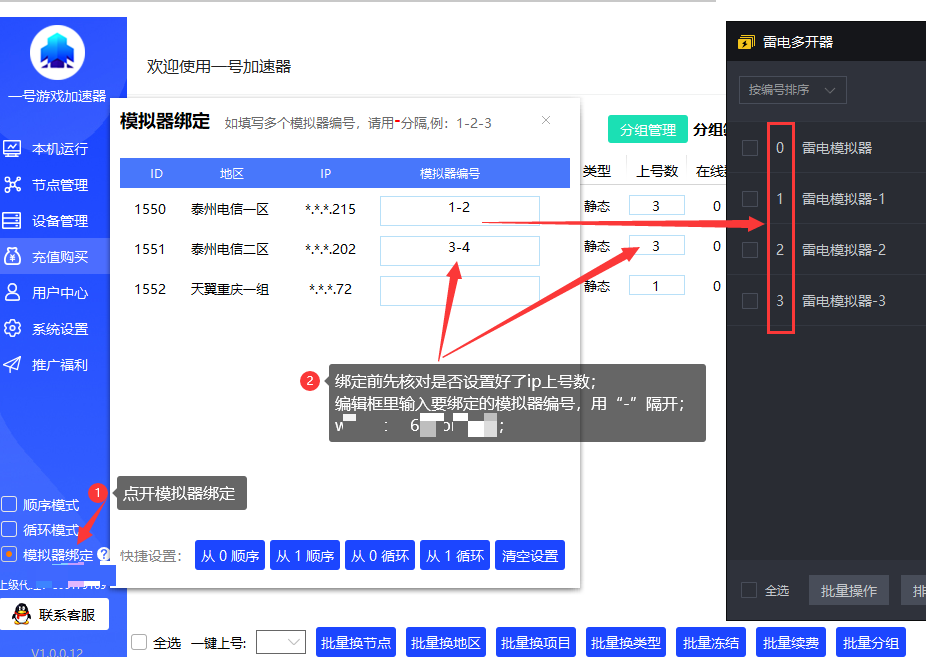This screenshot has height=657, width=937.
Task: Click the 从 1 顺序 quick setting button
Action: [x=305, y=555]
